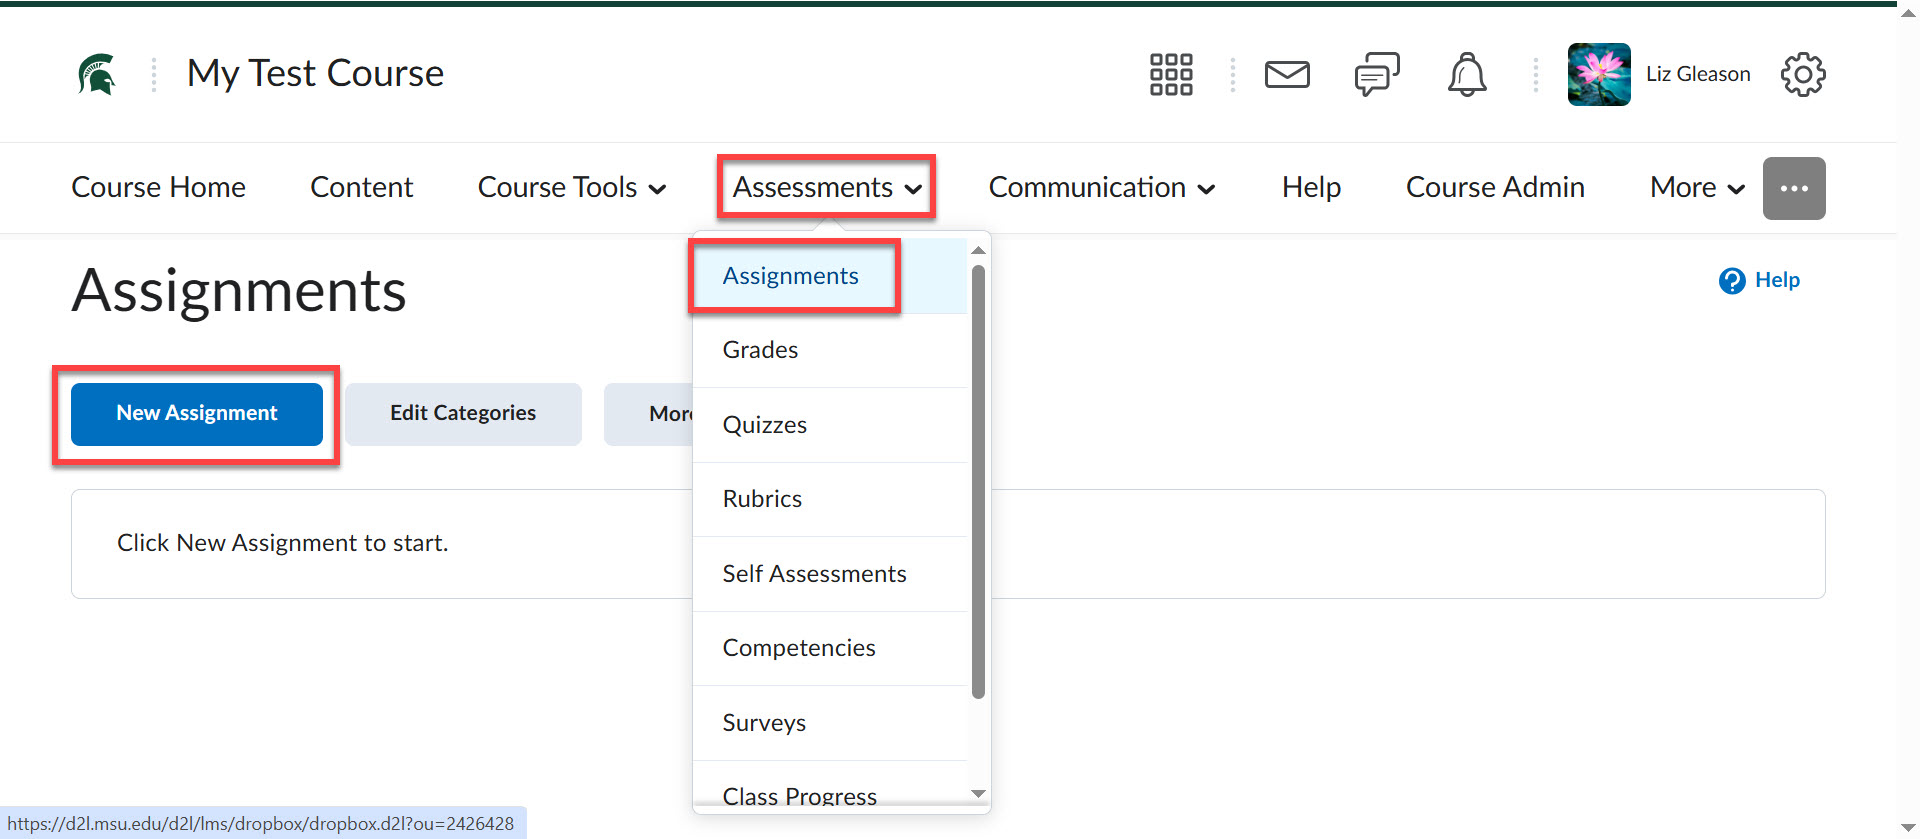Viewport: 1920px width, 839px height.
Task: Collapse the Assessments dropdown menu
Action: pos(826,188)
